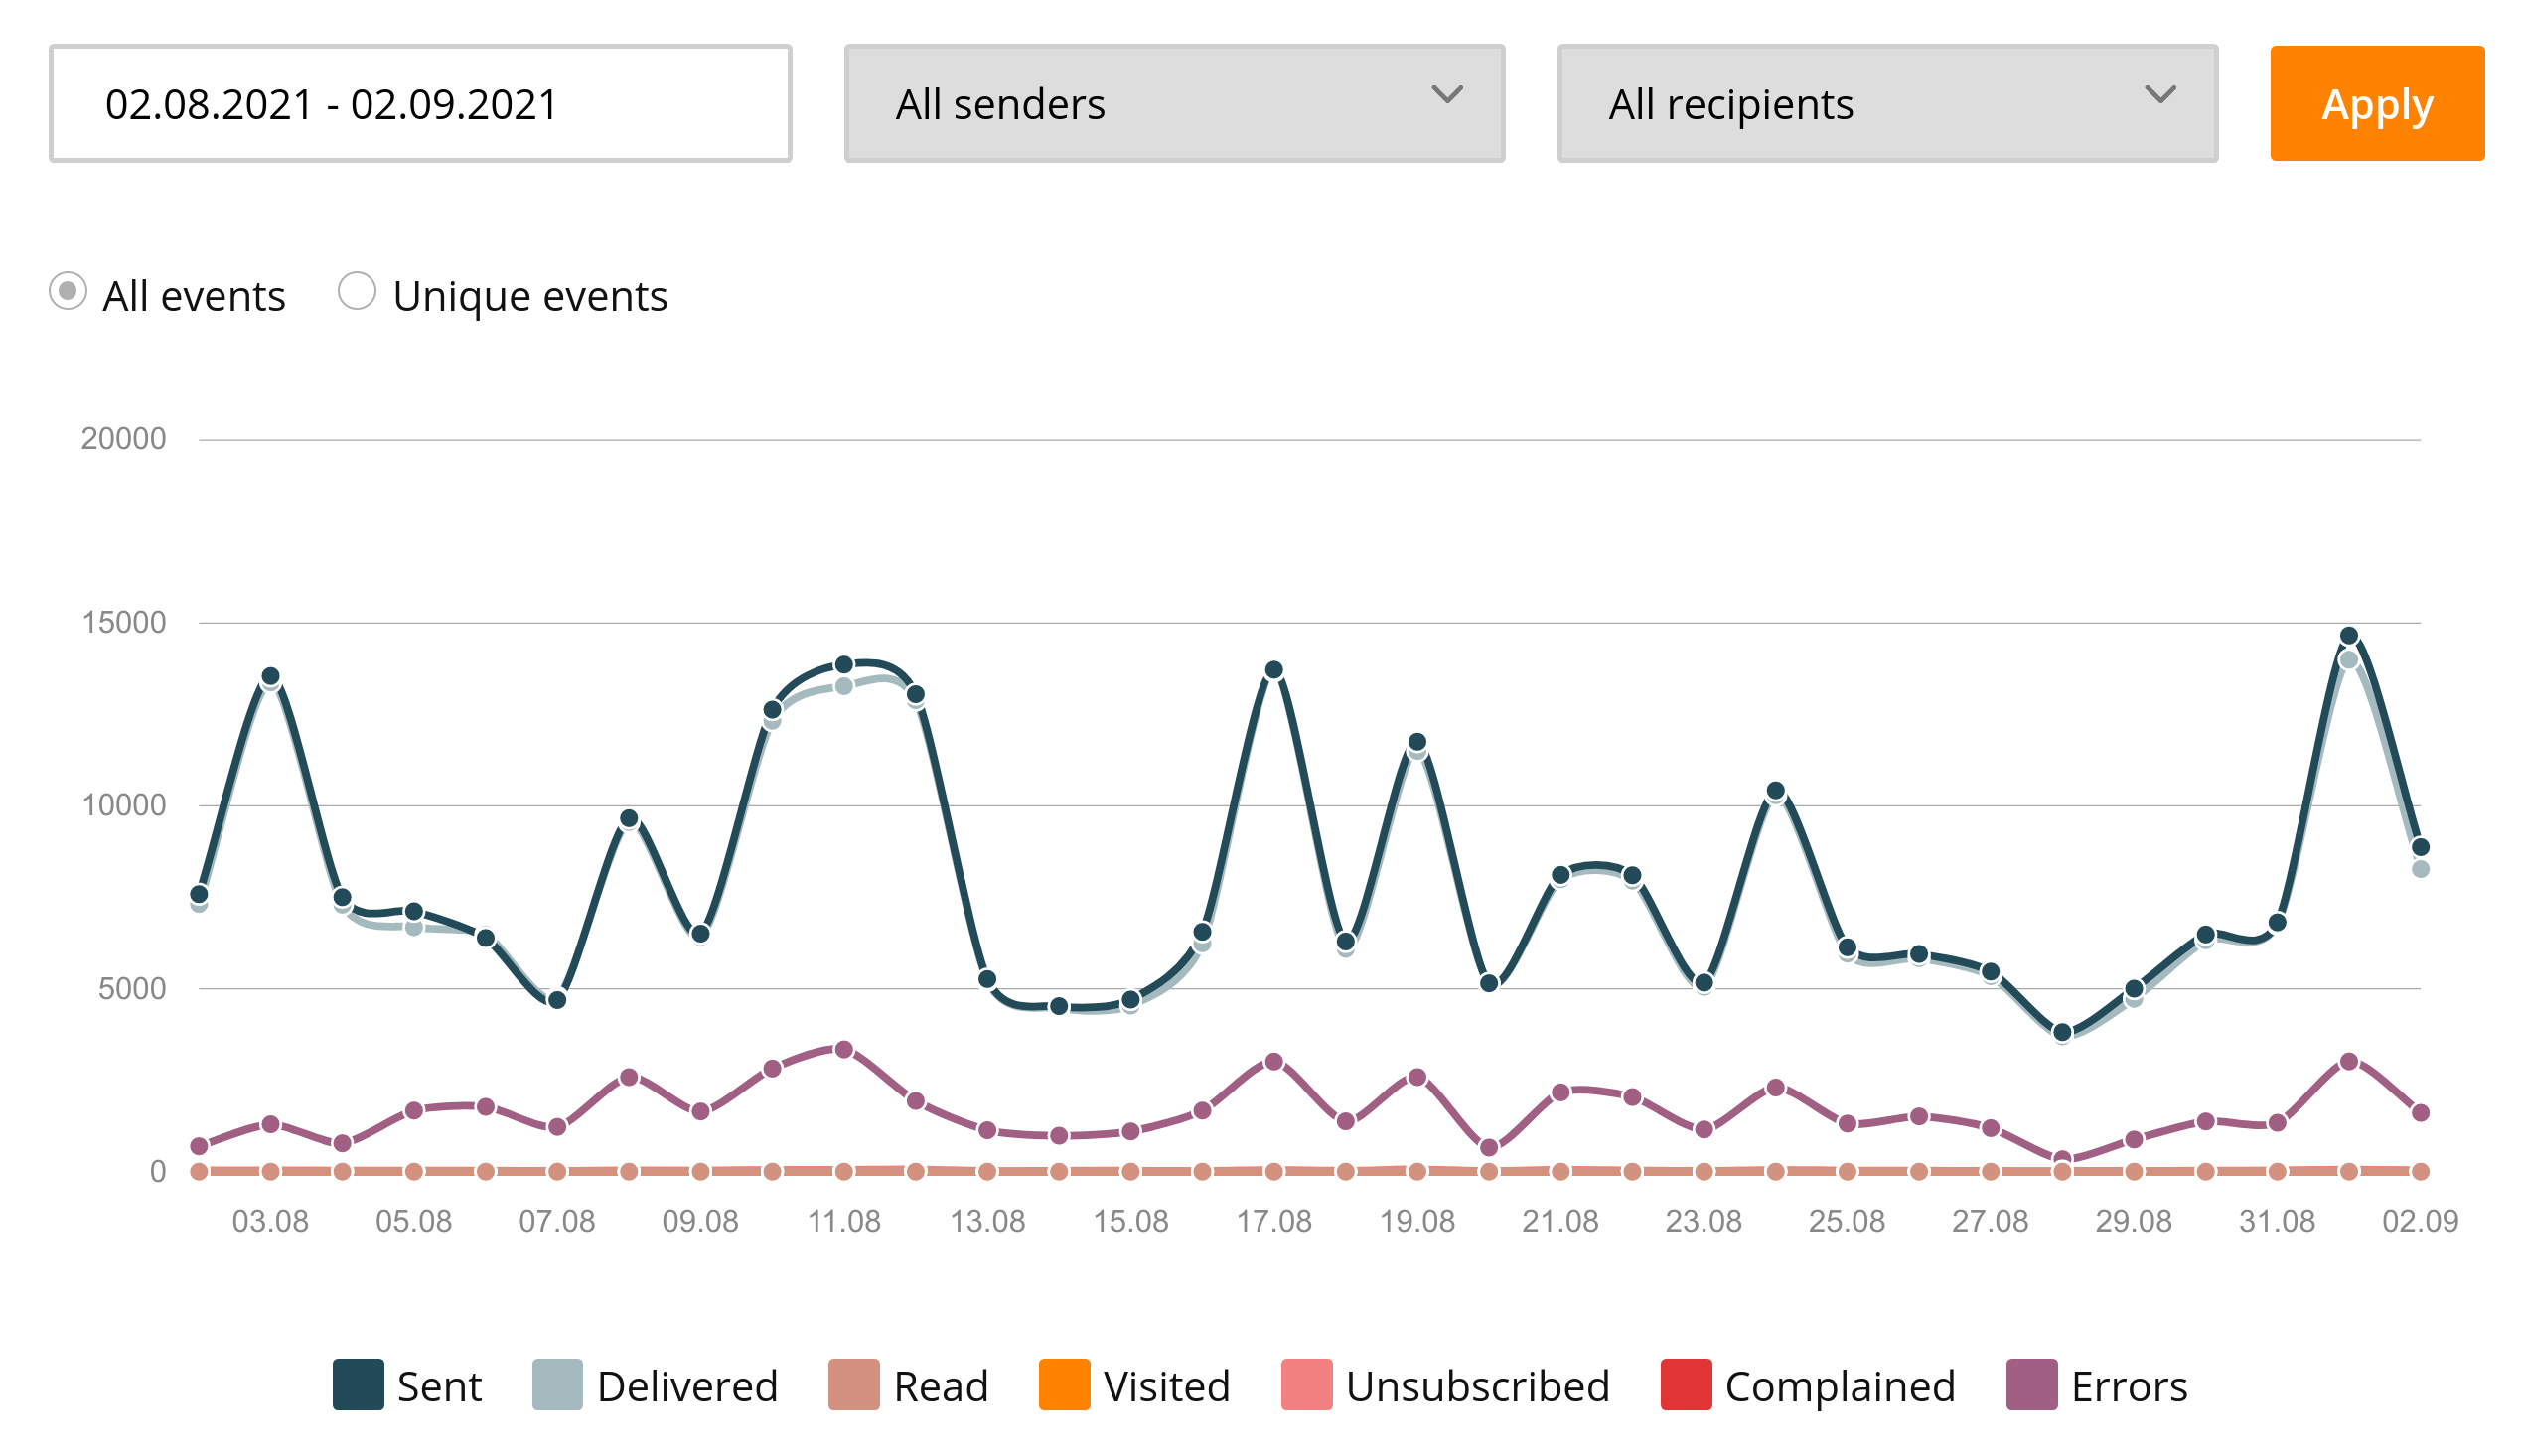This screenshot has width=2521, height=1456.
Task: Click the Sent data point on 07.08
Action: [557, 999]
